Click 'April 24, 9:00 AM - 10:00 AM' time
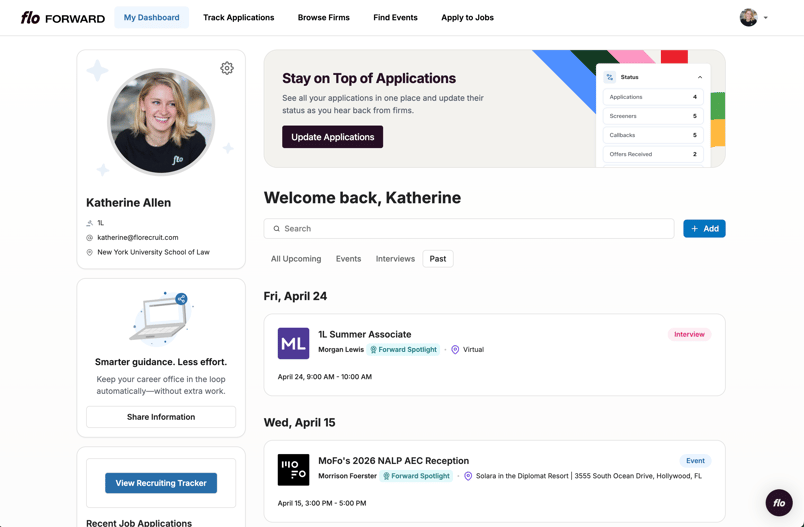This screenshot has height=527, width=804. pos(325,377)
